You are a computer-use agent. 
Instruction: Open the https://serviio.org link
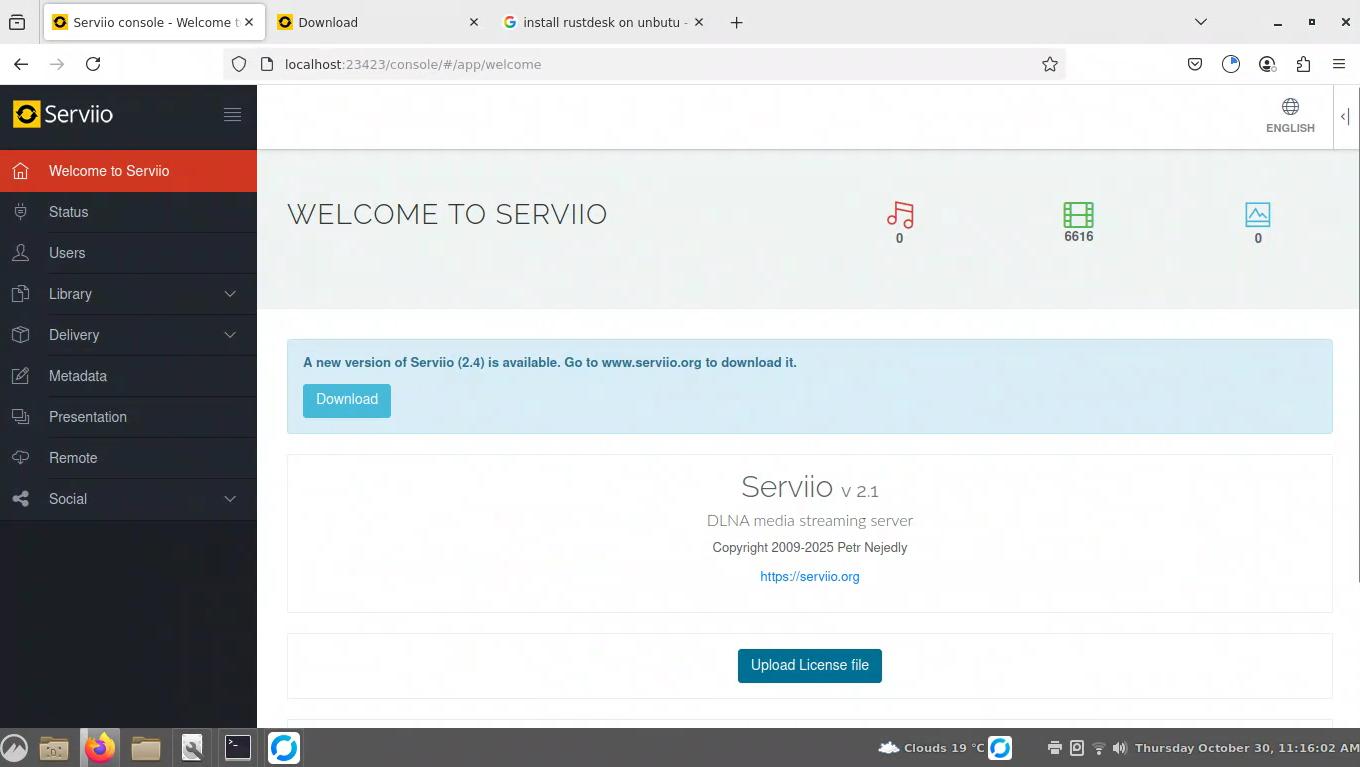[x=809, y=577]
